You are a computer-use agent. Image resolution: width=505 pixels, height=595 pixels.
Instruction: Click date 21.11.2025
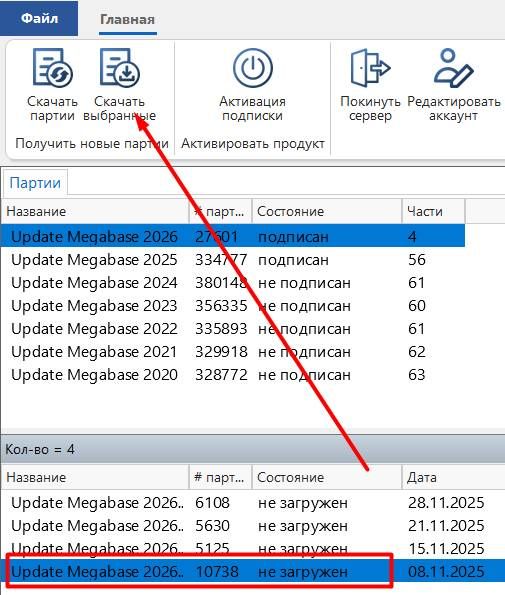point(446,526)
